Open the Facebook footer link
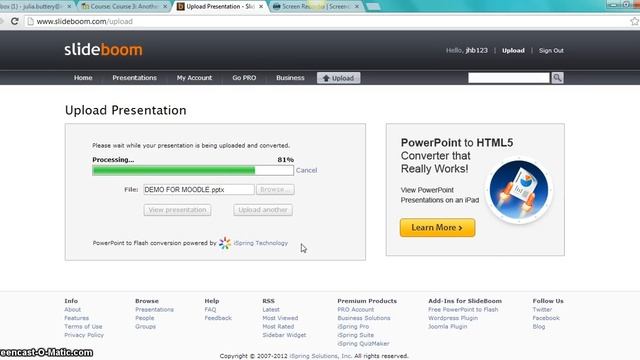The image size is (640, 360). click(x=546, y=318)
